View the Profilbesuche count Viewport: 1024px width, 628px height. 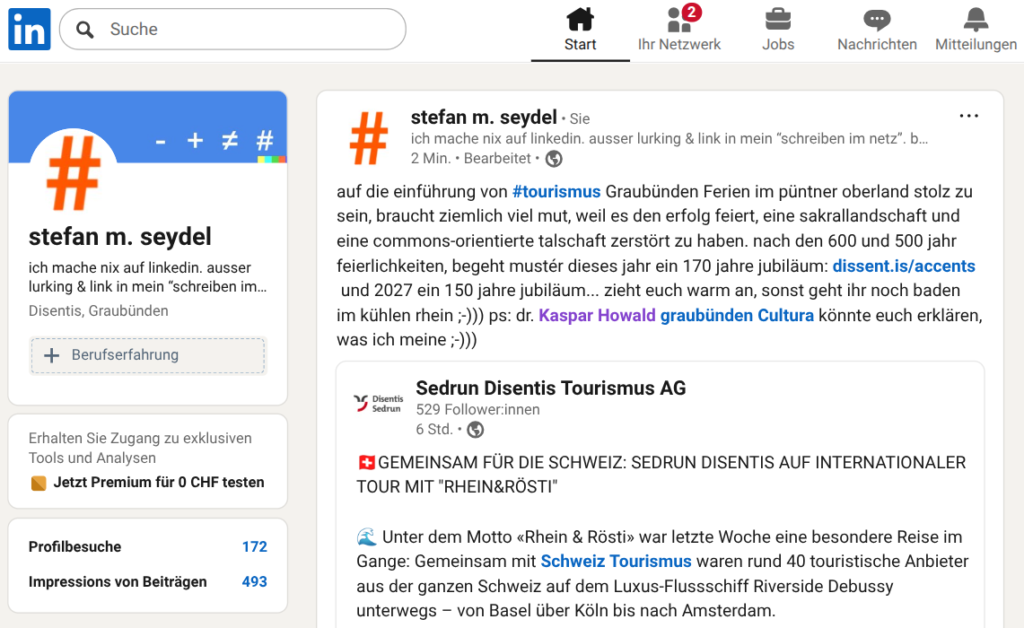[254, 547]
